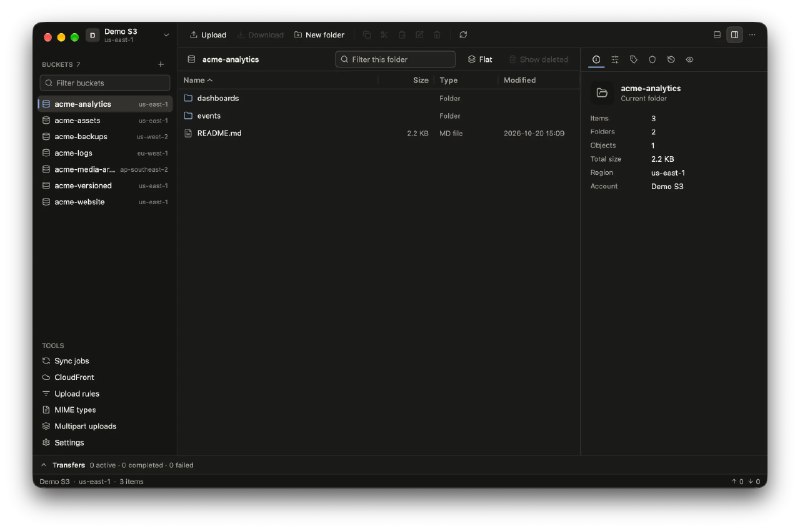Click the CloudFront cloud icon

(46, 377)
